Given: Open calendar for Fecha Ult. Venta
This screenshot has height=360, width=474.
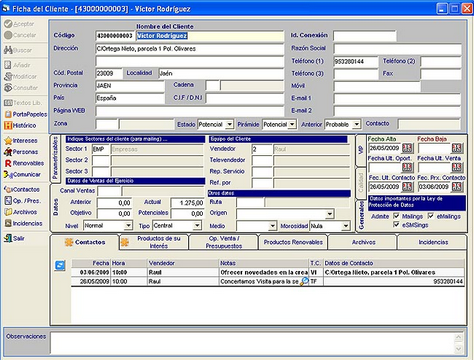Looking at the screenshot, I should point(457,167).
